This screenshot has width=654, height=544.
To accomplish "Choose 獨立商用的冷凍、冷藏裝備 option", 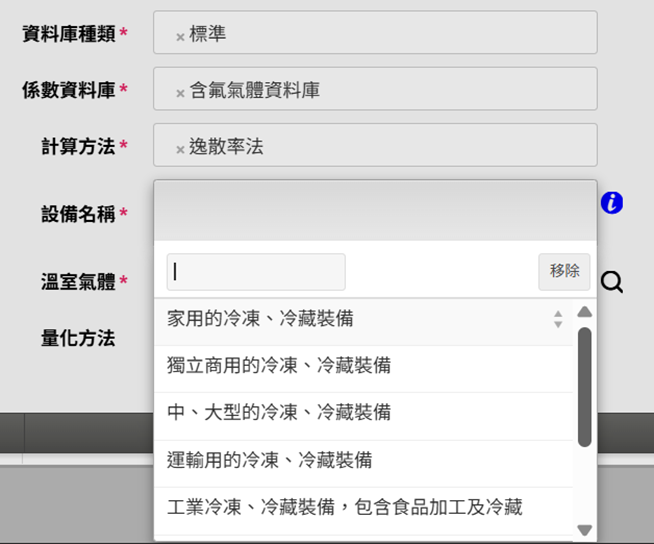I will 279,366.
